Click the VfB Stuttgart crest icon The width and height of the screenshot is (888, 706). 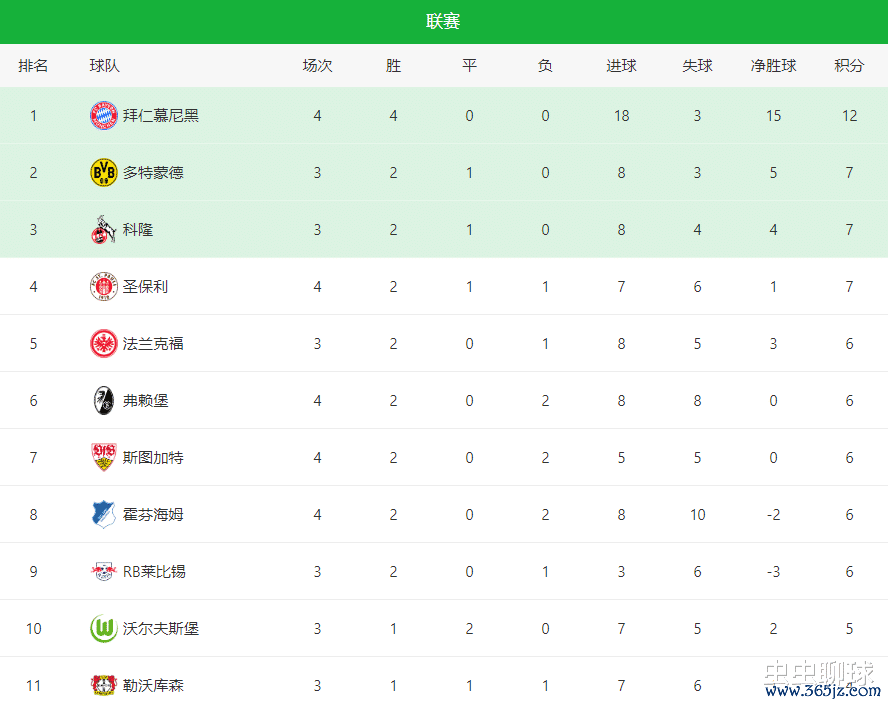(x=104, y=457)
